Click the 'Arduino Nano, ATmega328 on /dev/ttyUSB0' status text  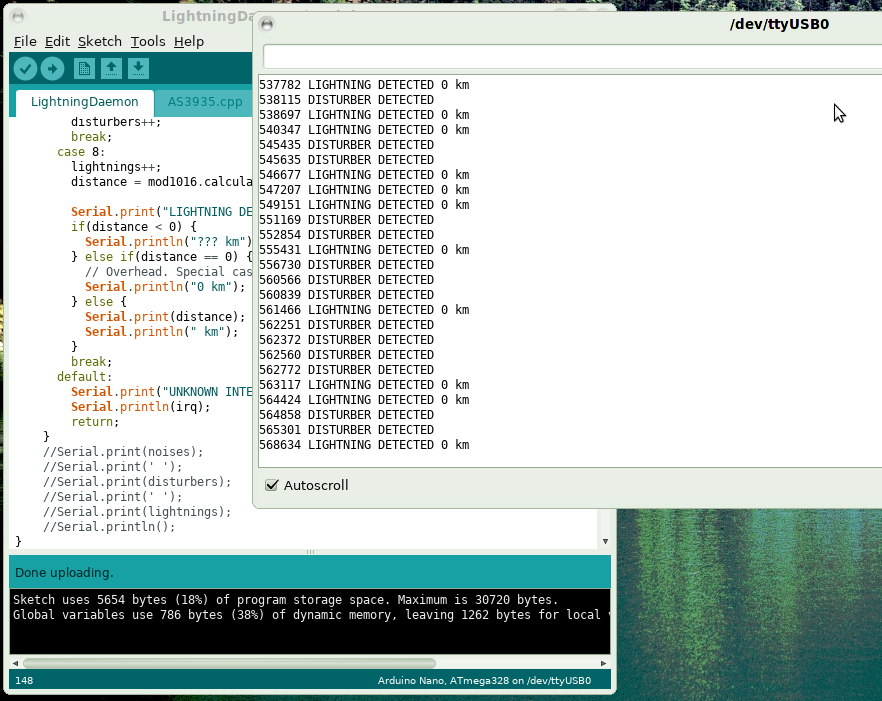tap(484, 681)
